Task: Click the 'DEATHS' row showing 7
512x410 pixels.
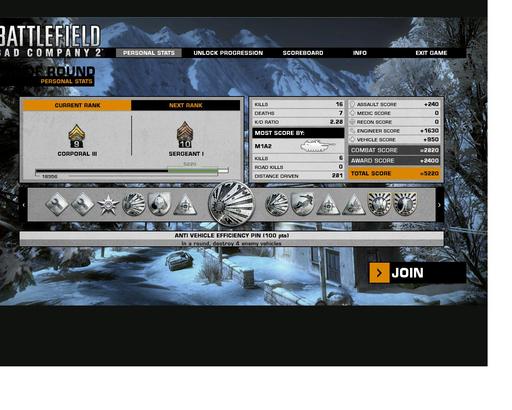Action: [x=298, y=113]
